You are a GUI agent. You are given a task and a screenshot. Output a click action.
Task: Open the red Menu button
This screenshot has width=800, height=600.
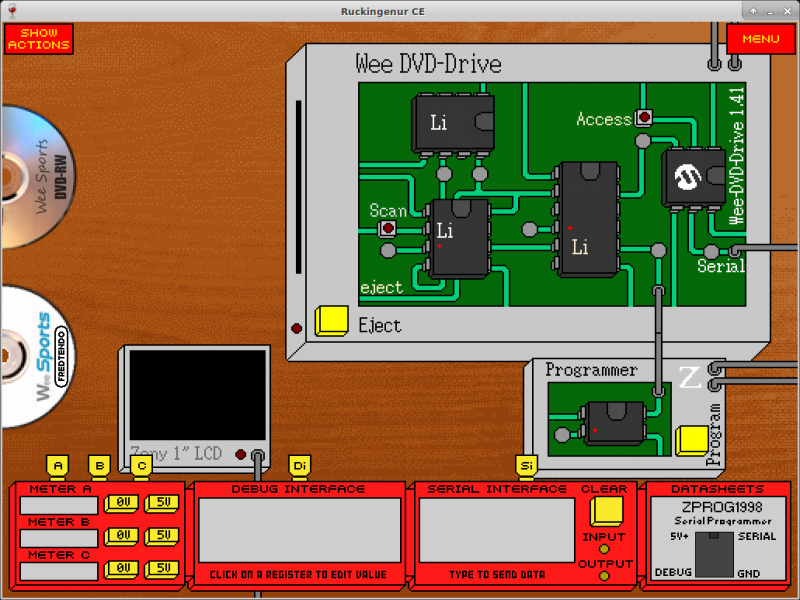[x=760, y=39]
